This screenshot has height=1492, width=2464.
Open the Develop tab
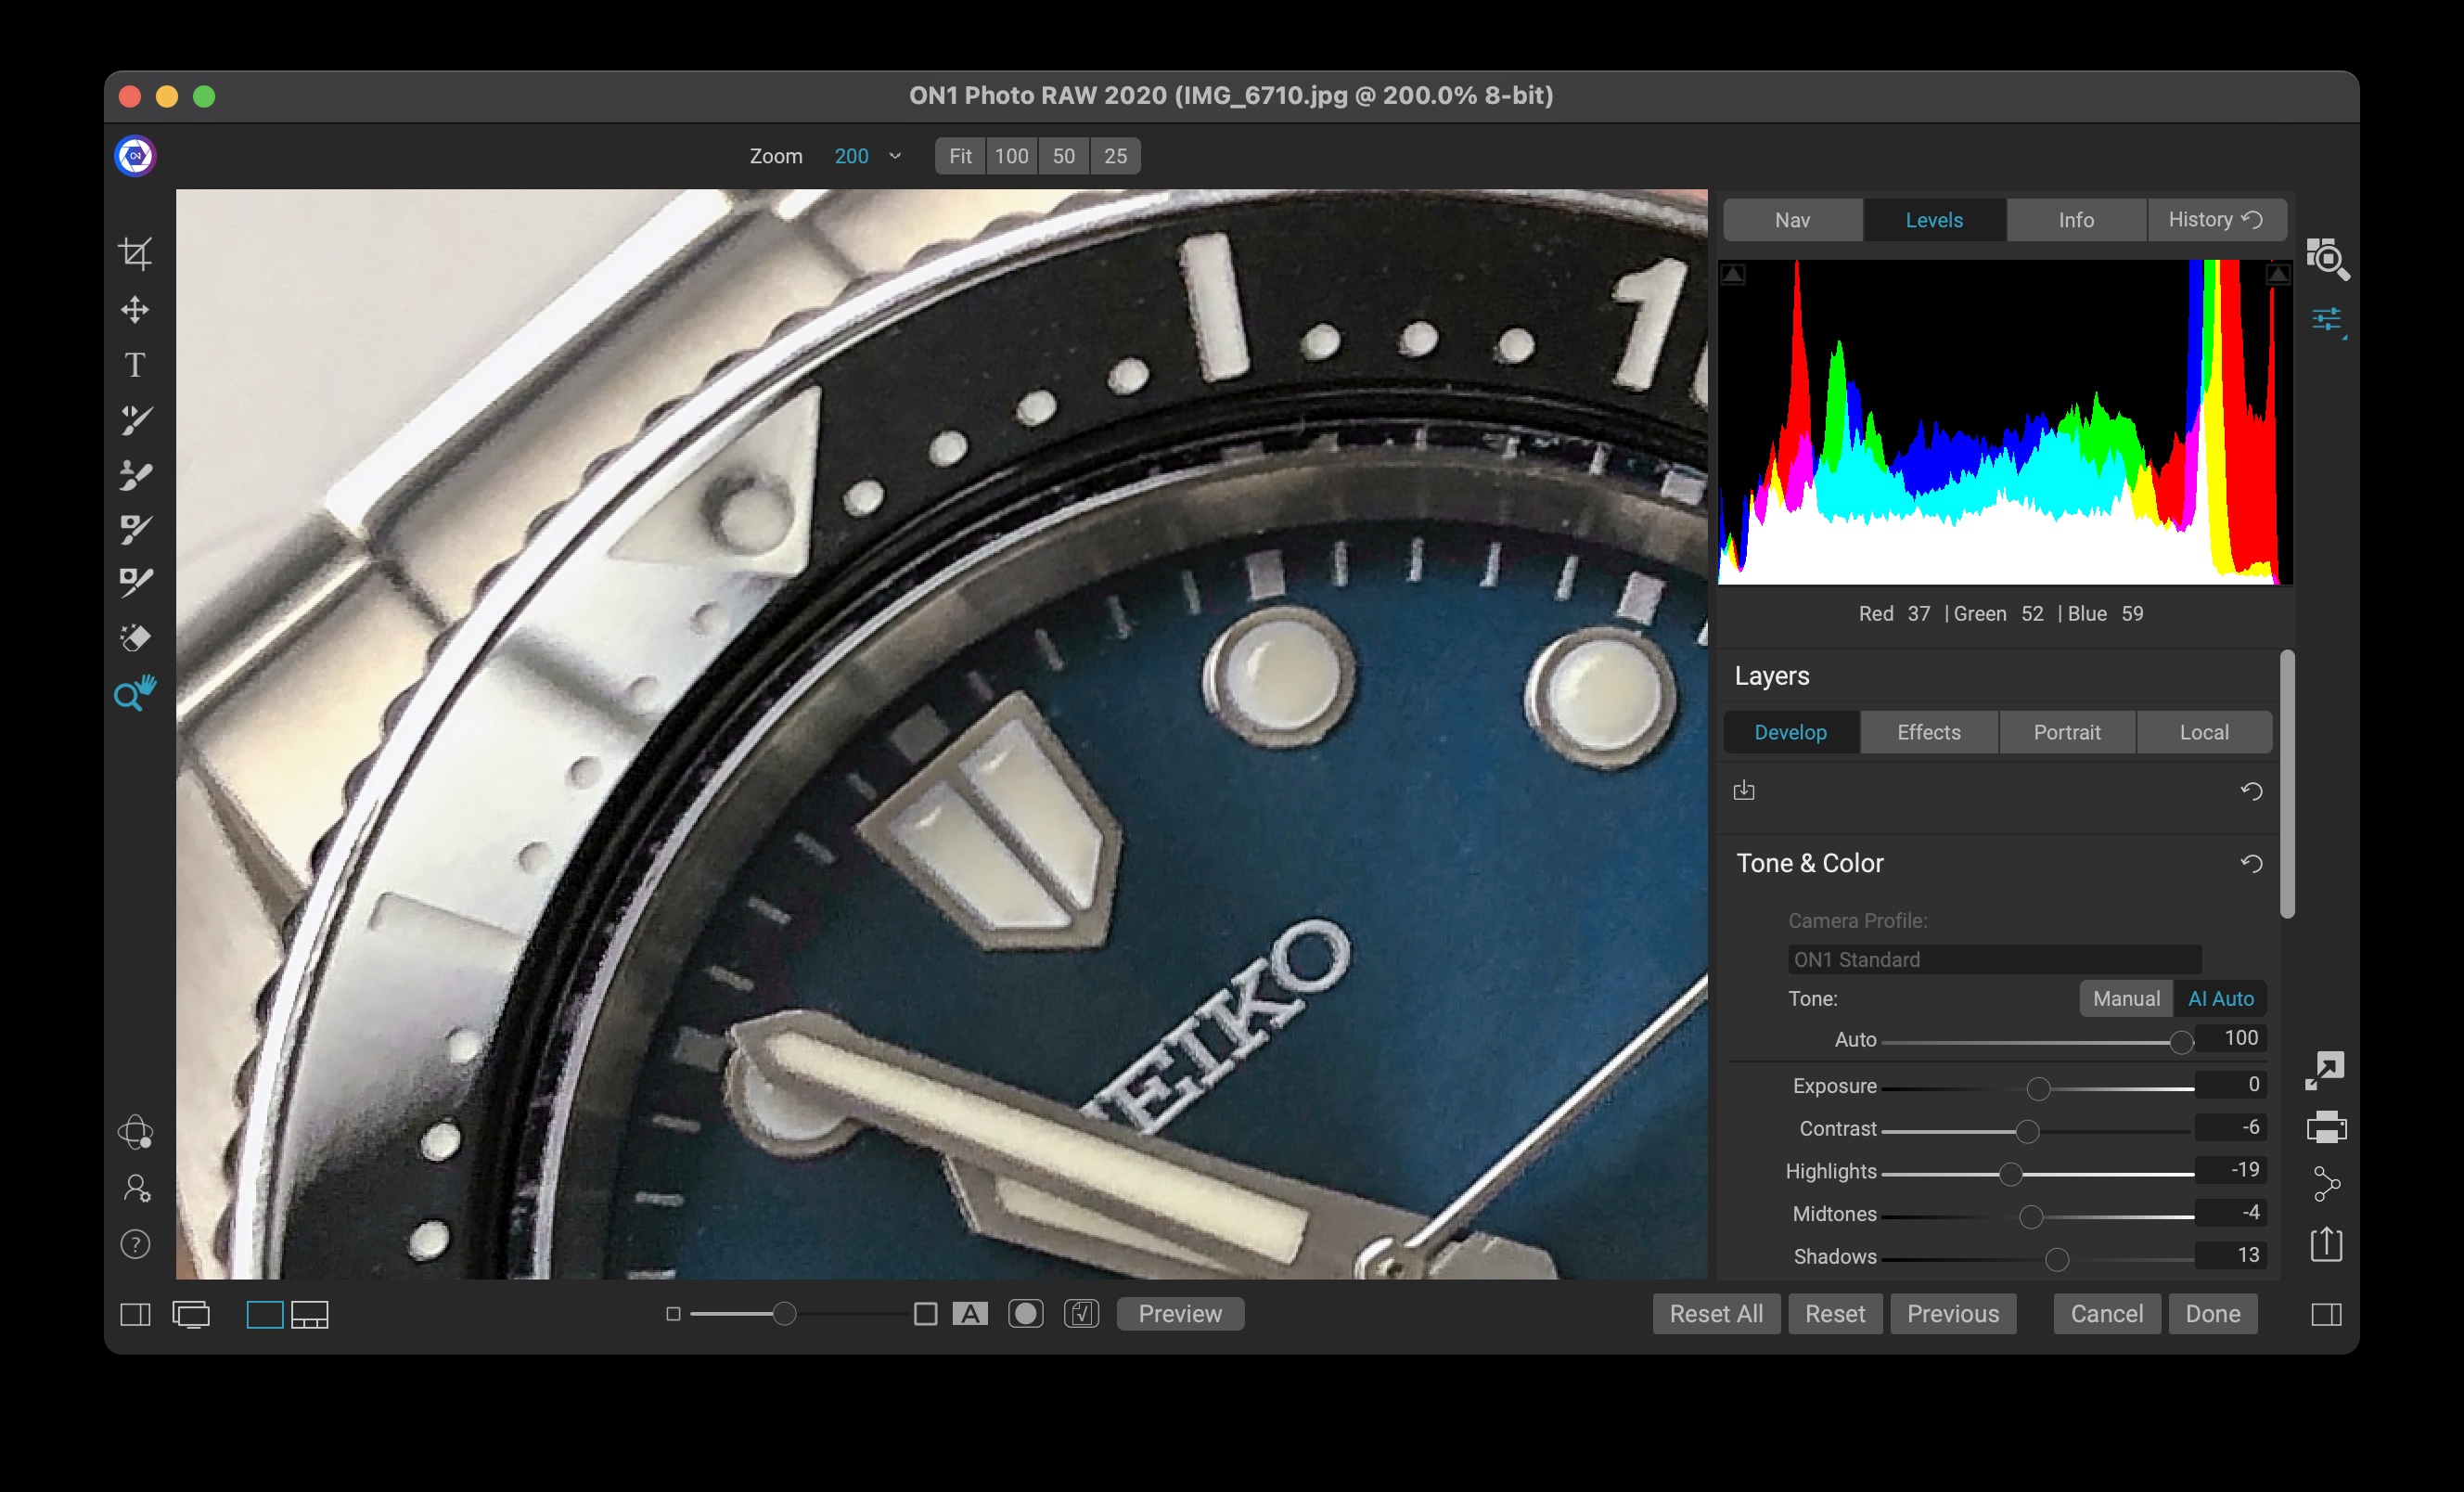coord(1790,732)
